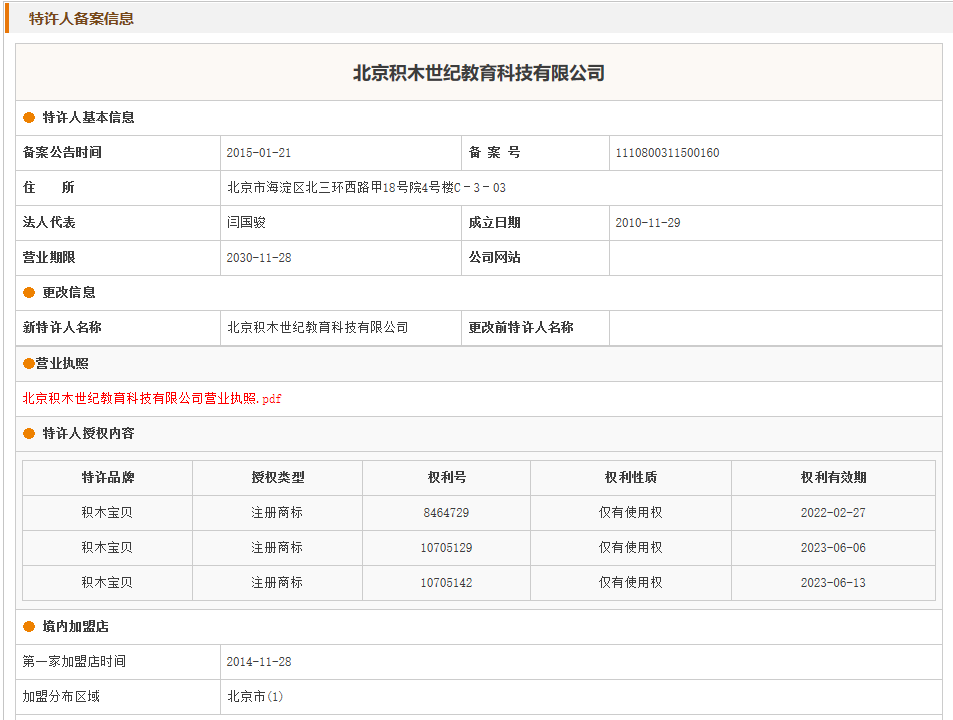Open the 营业执照.pdf business license link
Image resolution: width=953 pixels, height=720 pixels.
[x=152, y=399]
